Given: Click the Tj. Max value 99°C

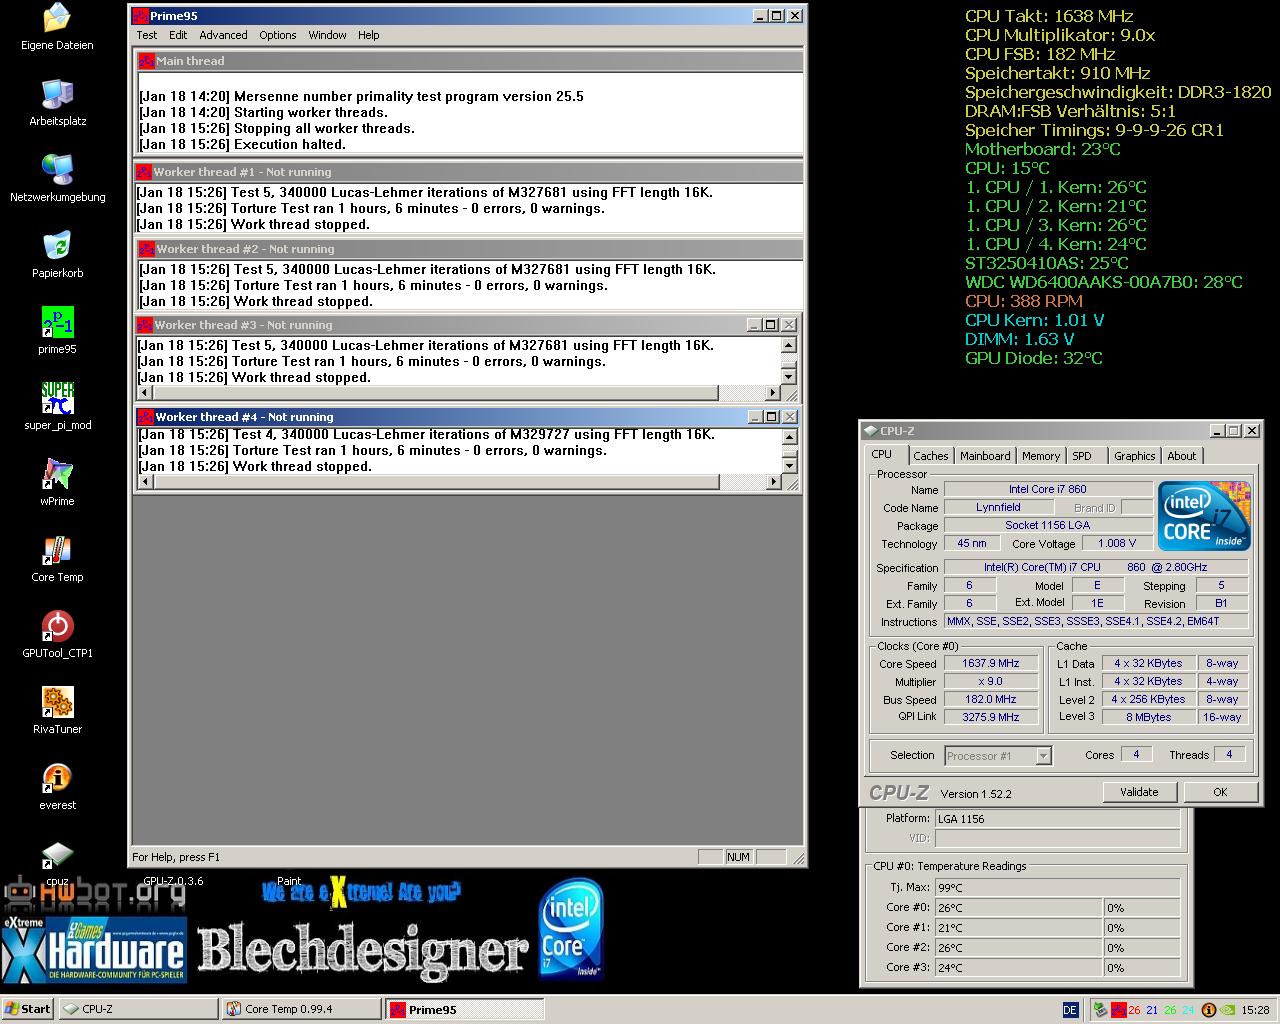Looking at the screenshot, I should 1057,888.
